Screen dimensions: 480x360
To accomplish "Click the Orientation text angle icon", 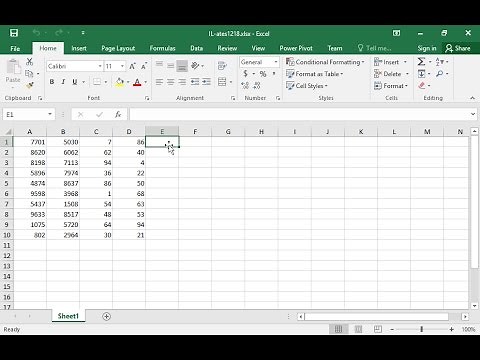I will click(195, 65).
